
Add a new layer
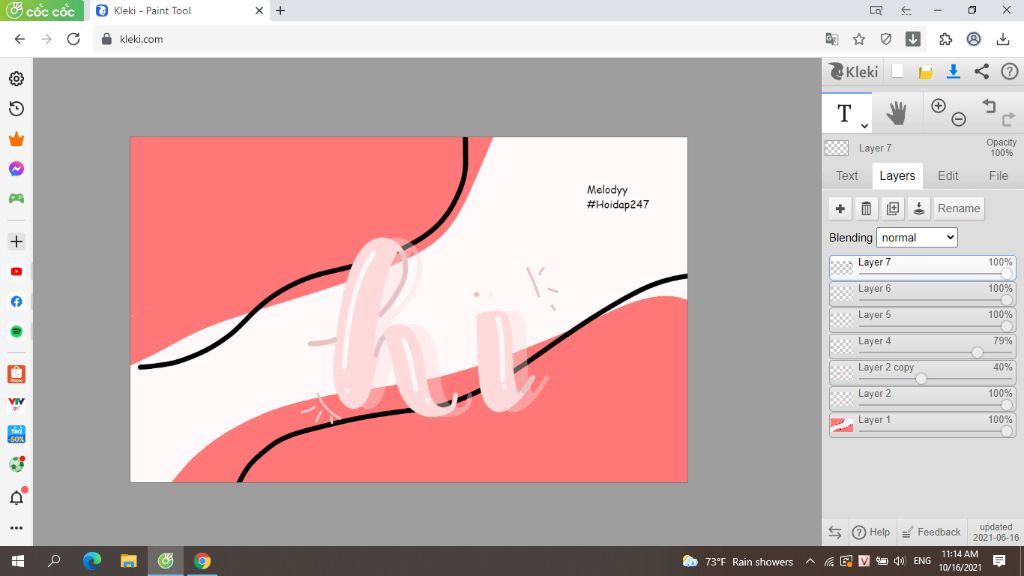[840, 208]
